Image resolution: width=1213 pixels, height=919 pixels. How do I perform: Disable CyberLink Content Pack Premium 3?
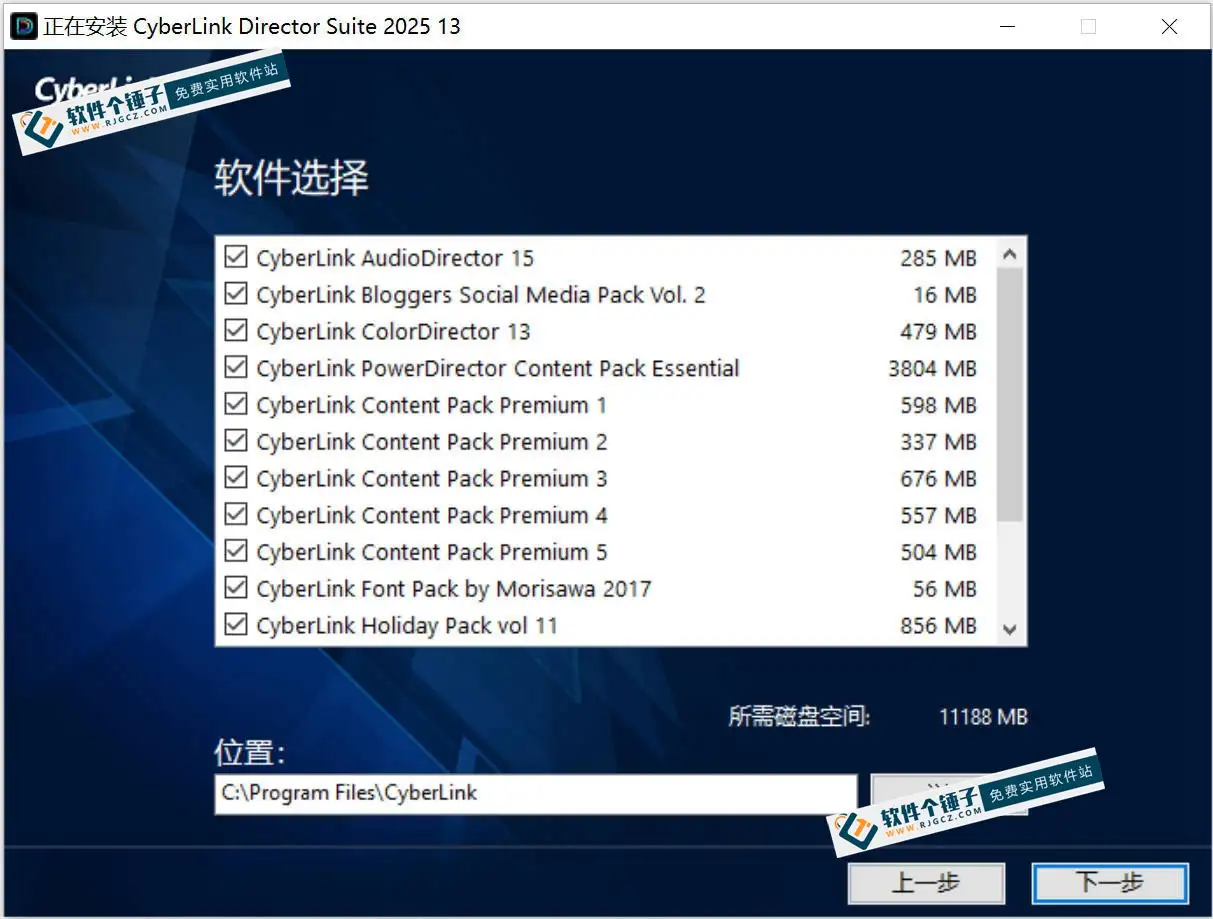point(236,477)
